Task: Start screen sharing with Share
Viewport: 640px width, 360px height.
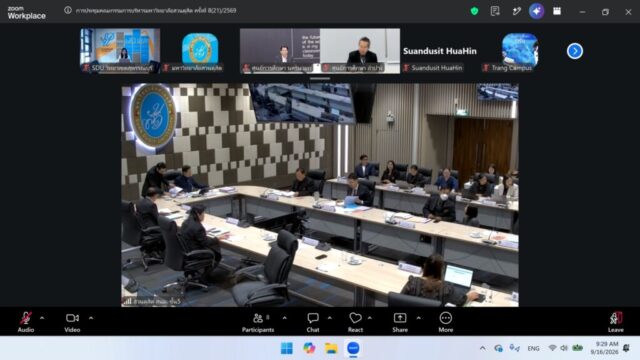Action: 400,322
